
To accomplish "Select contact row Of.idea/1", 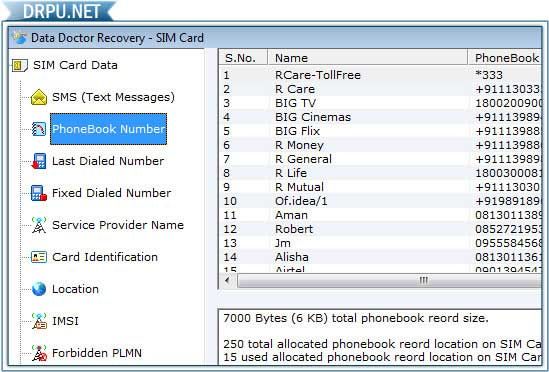I will click(x=380, y=201).
